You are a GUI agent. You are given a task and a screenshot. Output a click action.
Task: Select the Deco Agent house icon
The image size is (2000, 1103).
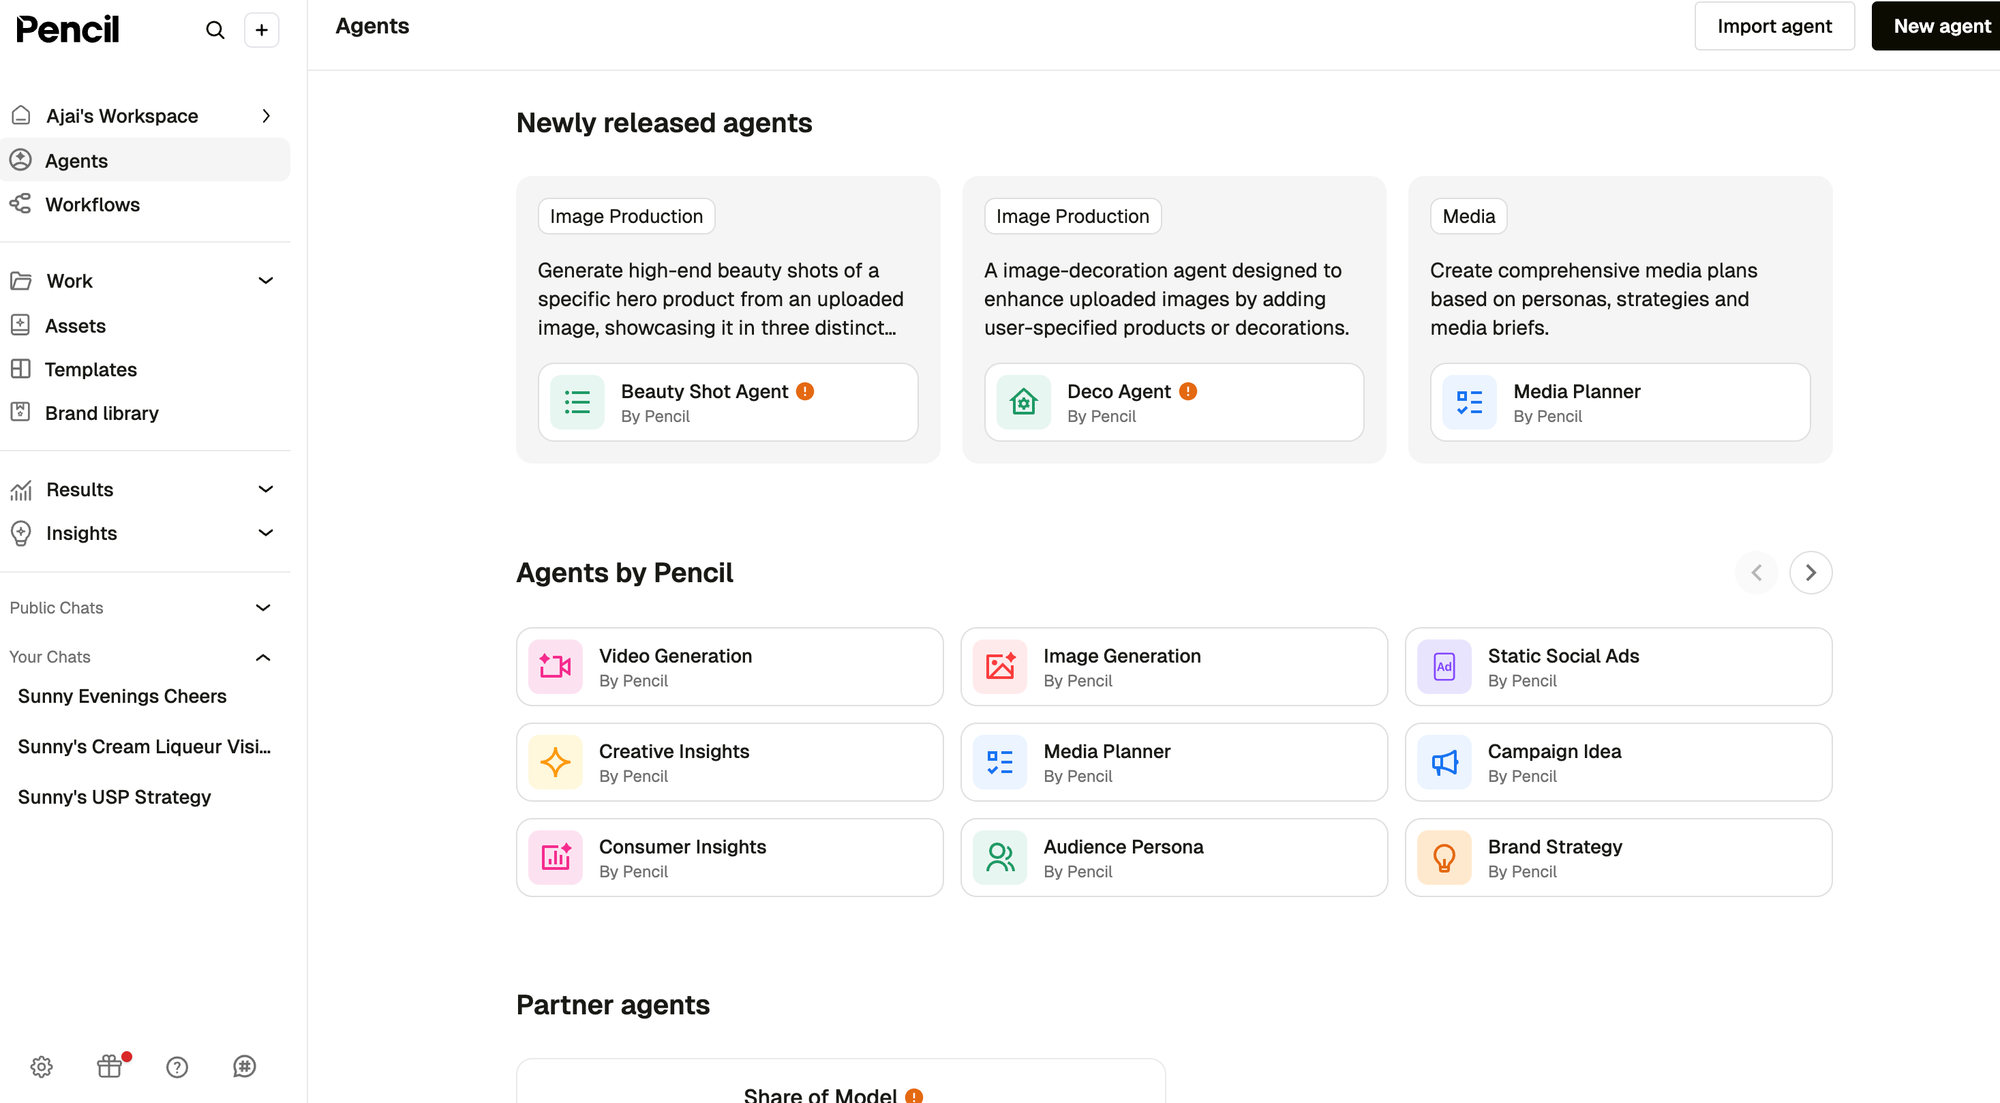click(1023, 401)
